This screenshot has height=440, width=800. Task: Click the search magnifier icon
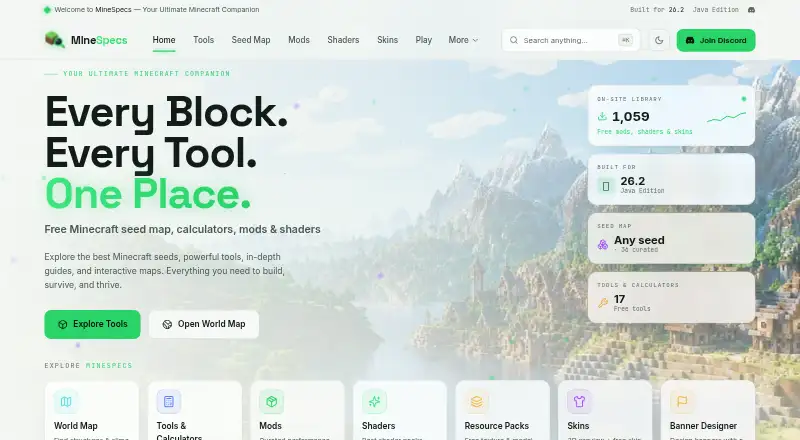[x=514, y=40]
